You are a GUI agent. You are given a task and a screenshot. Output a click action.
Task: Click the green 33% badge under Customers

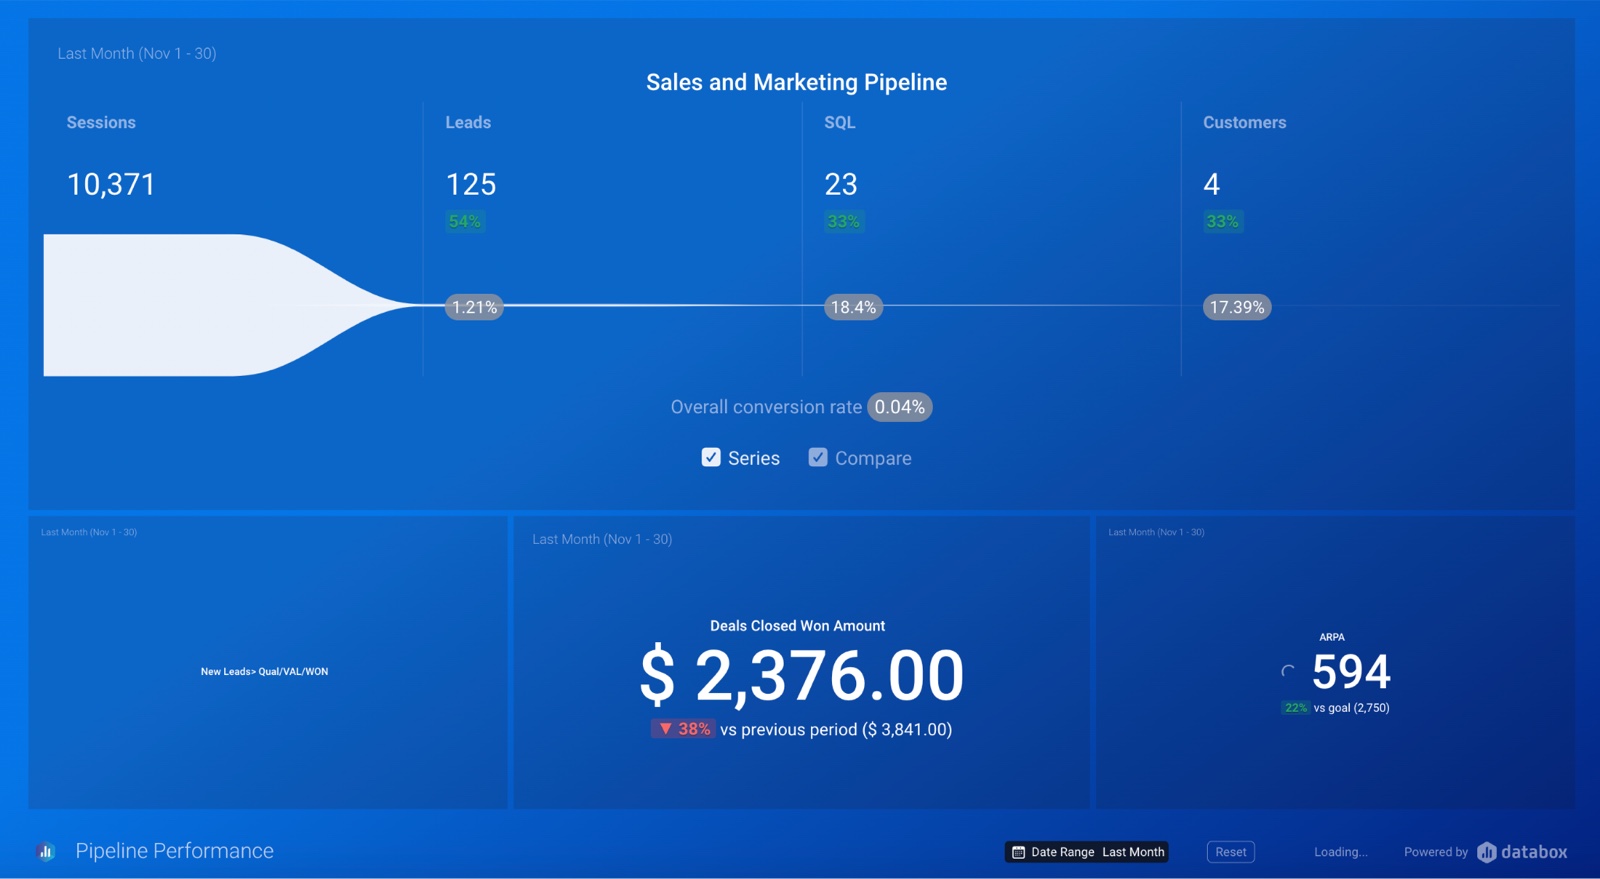[x=1223, y=221]
